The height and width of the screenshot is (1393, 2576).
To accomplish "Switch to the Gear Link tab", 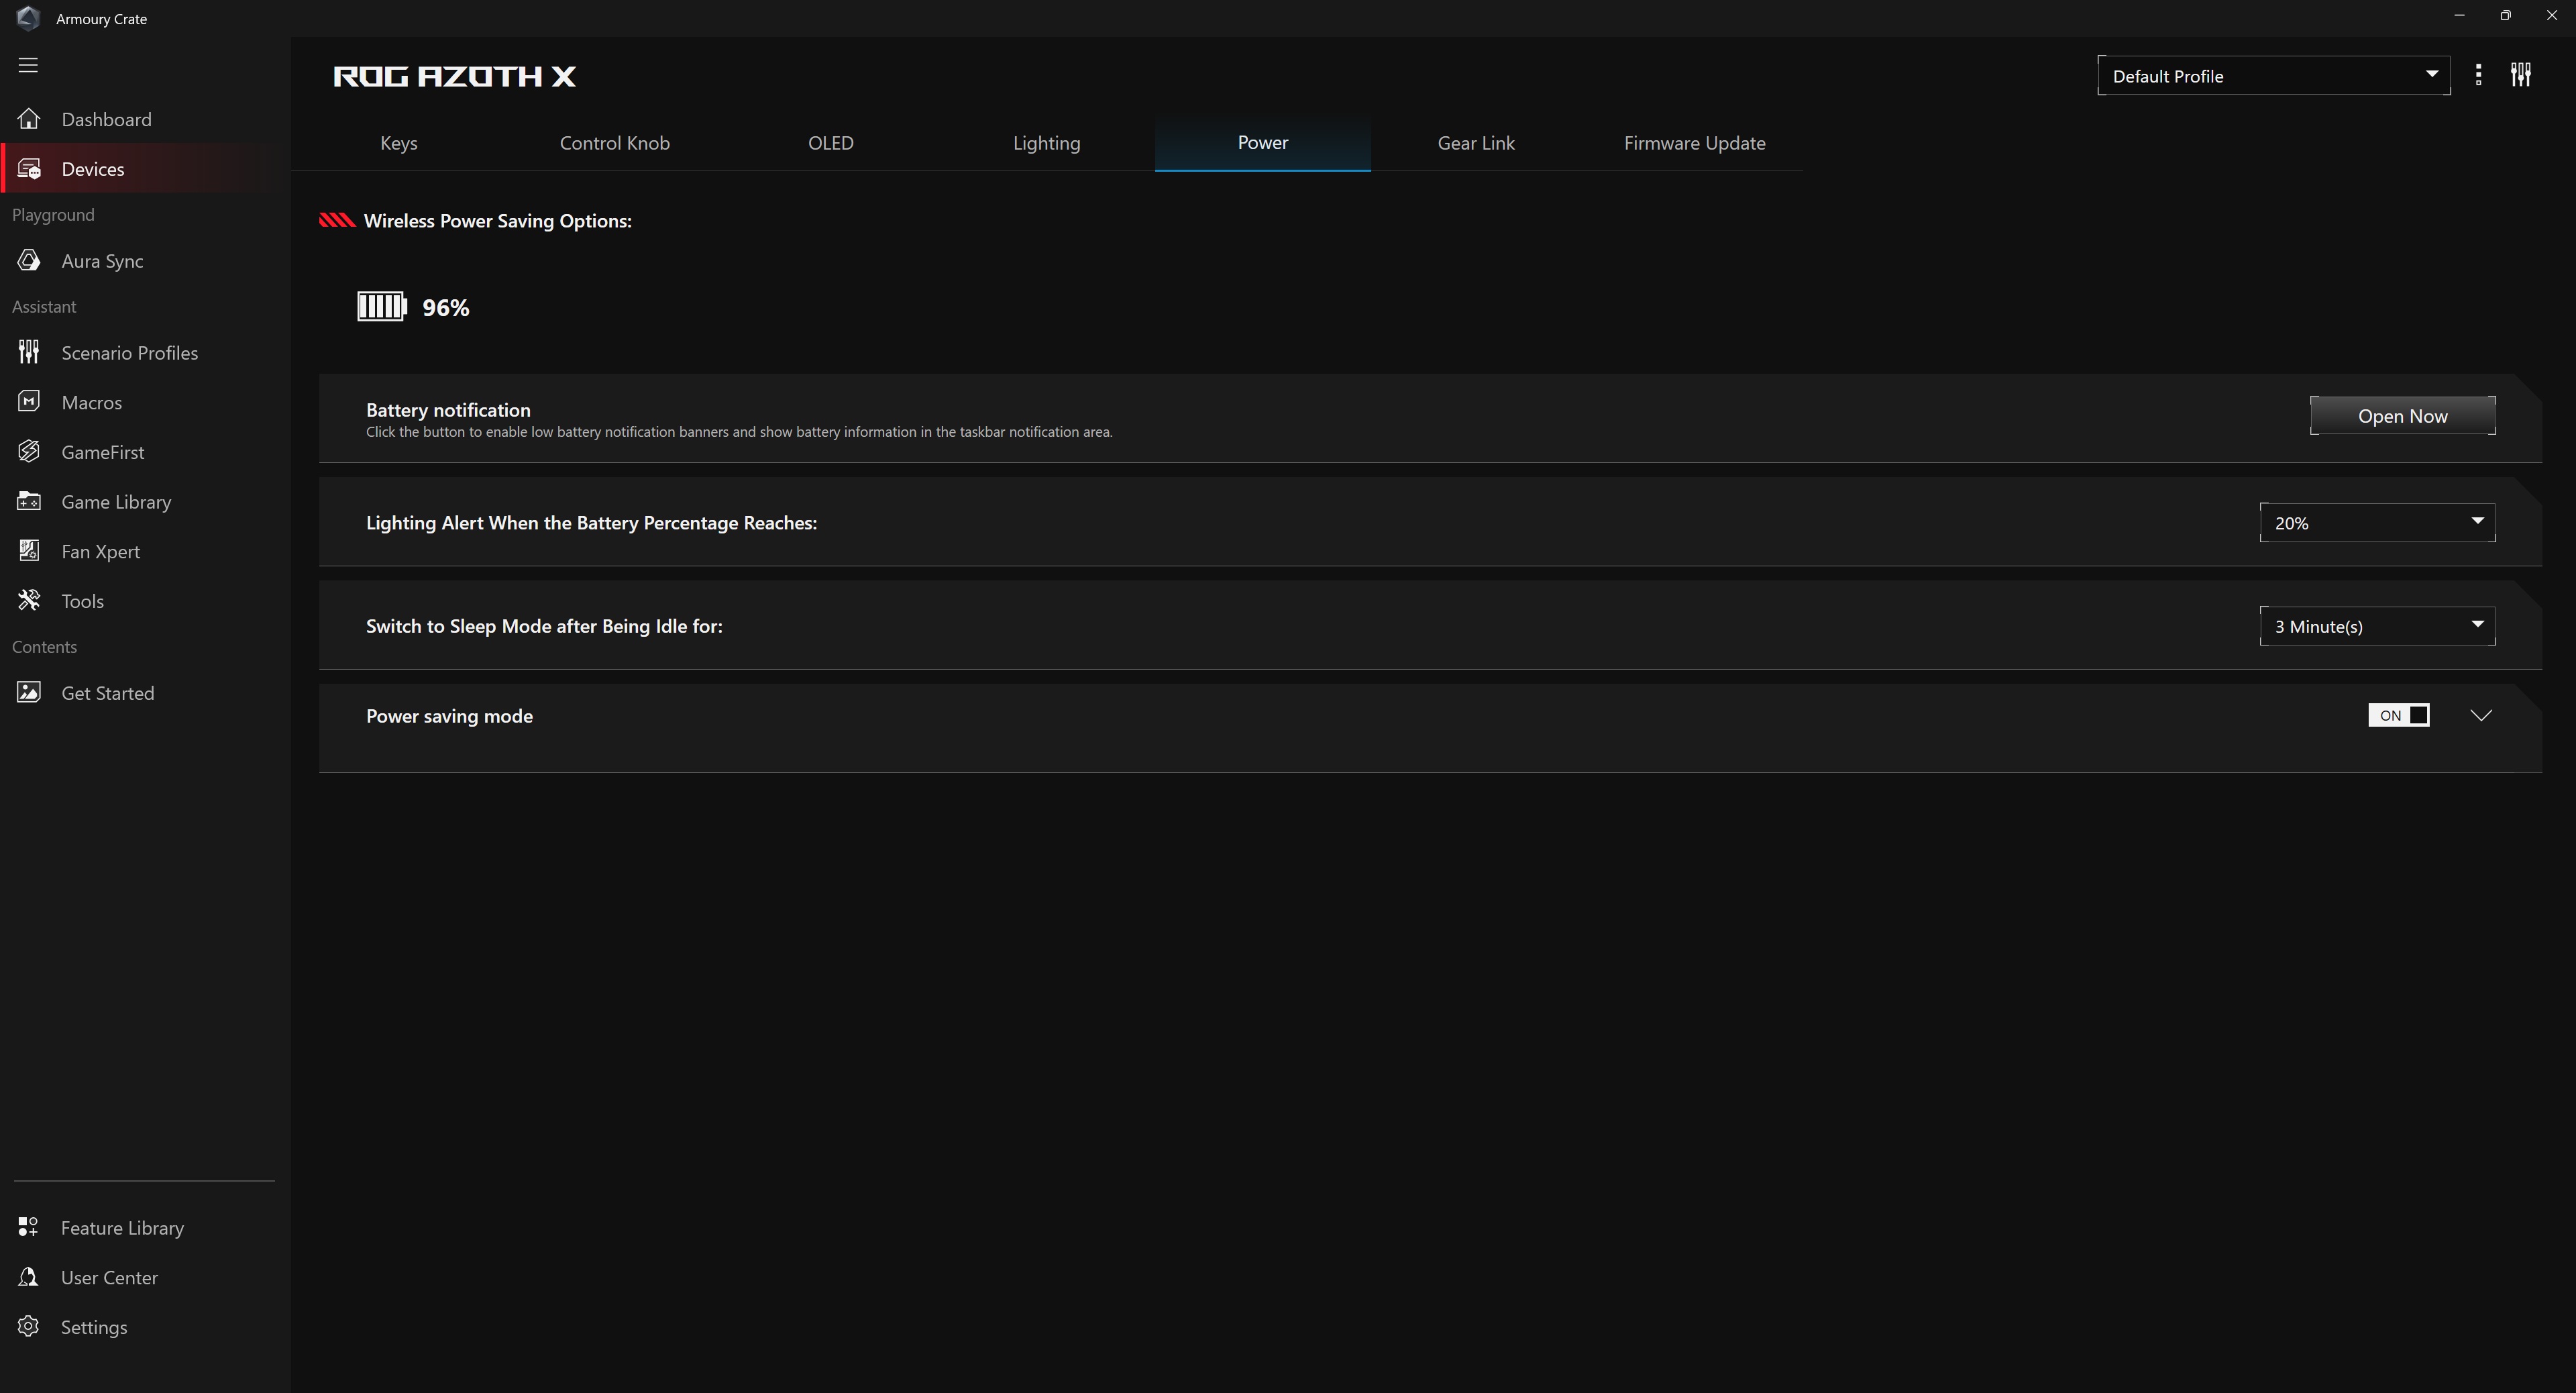I will click(x=1476, y=143).
